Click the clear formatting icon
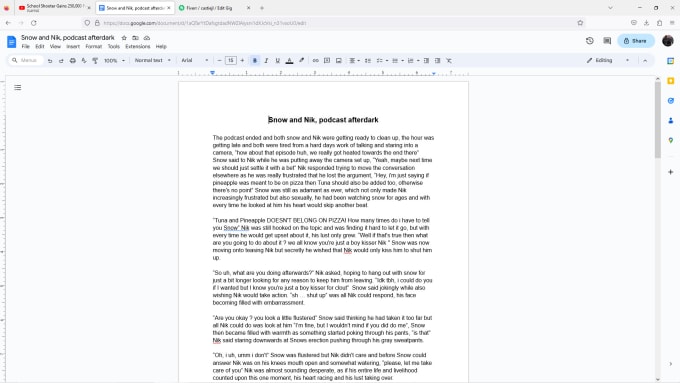680x383 pixels. click(x=449, y=61)
